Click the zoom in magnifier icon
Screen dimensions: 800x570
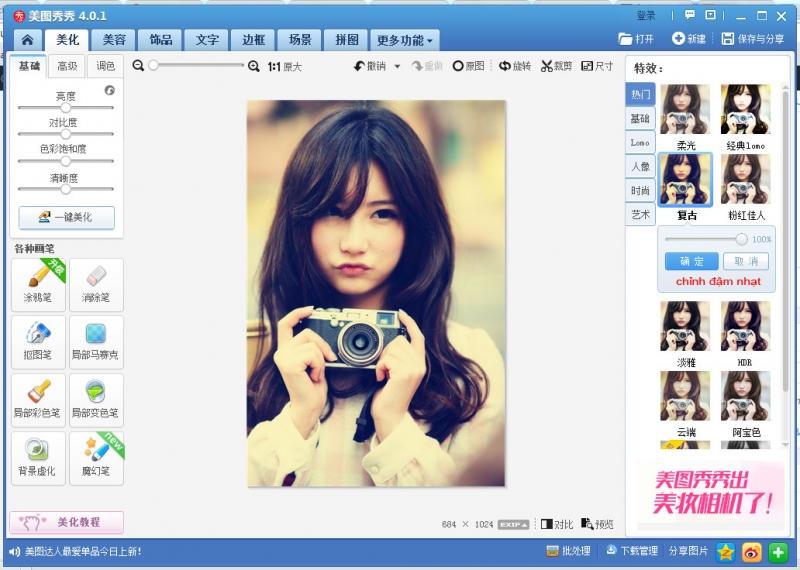(254, 66)
